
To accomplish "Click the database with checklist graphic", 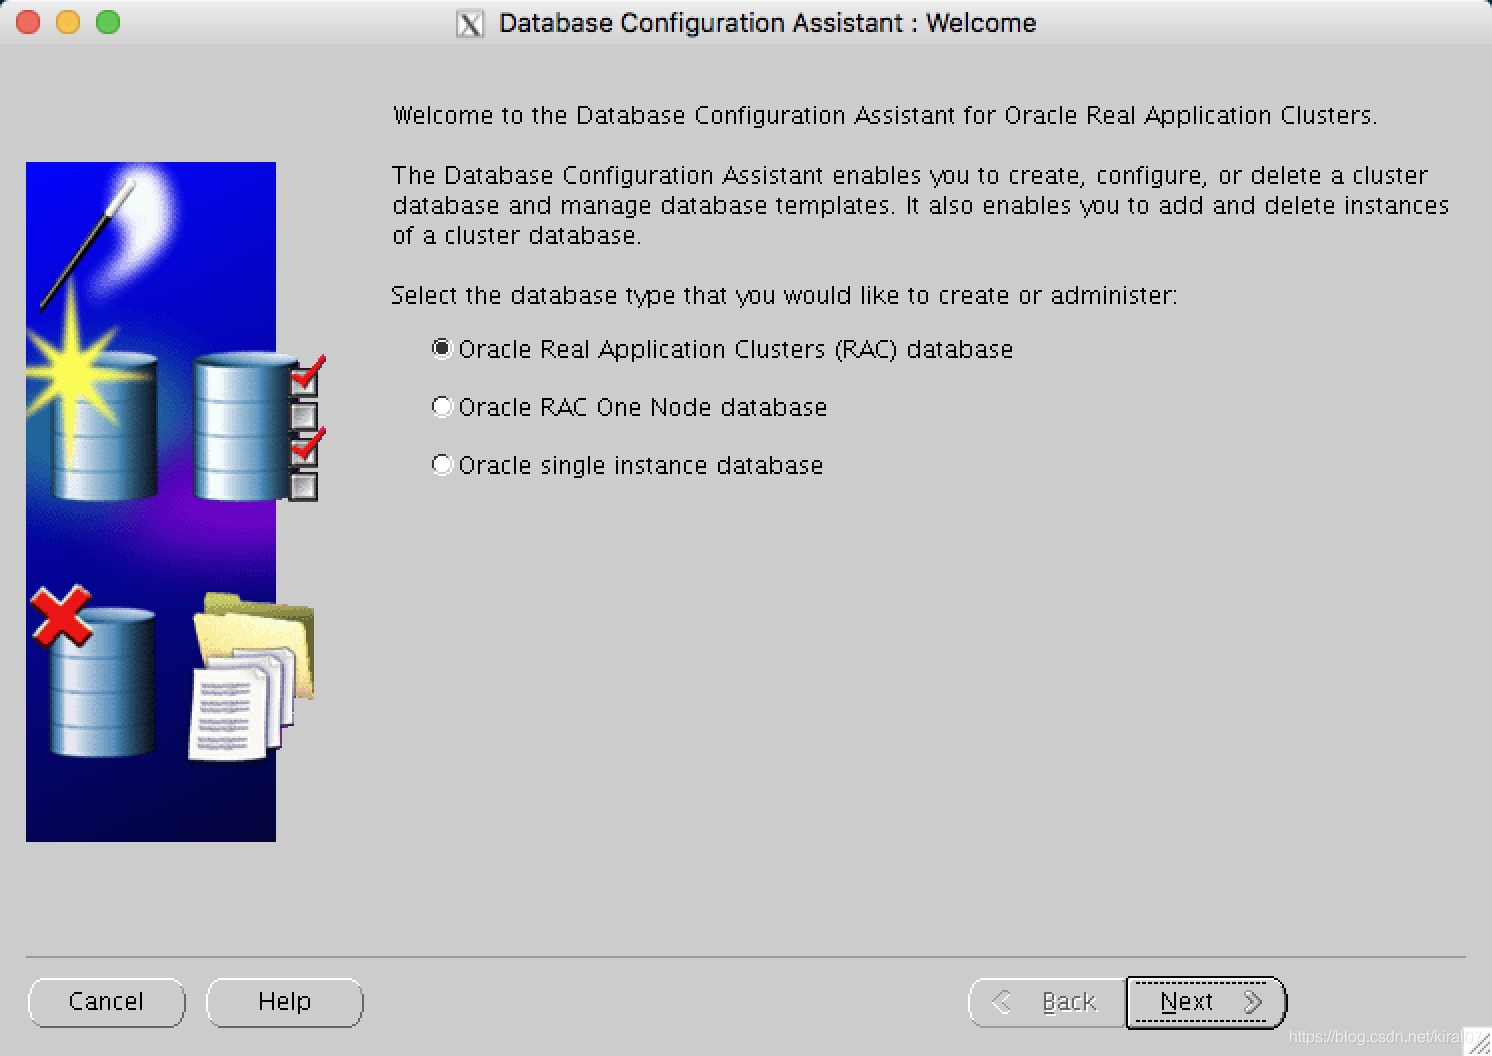I will pos(257,427).
